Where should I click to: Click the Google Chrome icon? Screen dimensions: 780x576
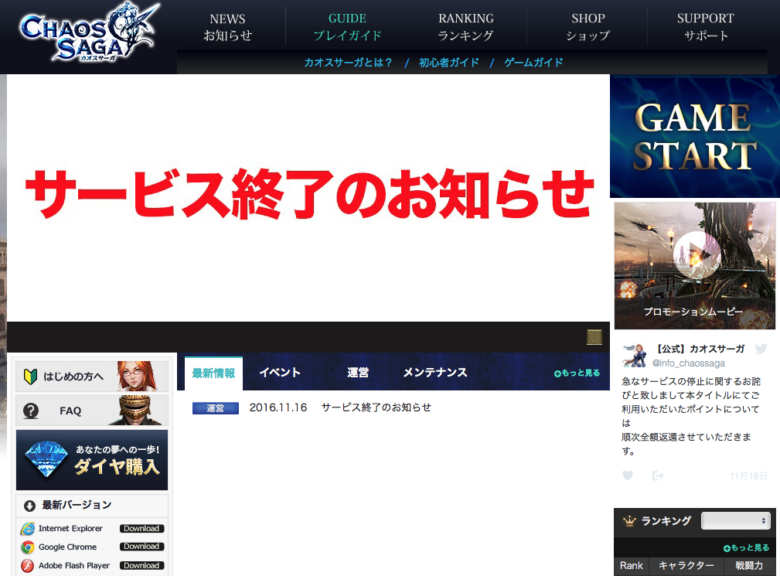tap(27, 547)
